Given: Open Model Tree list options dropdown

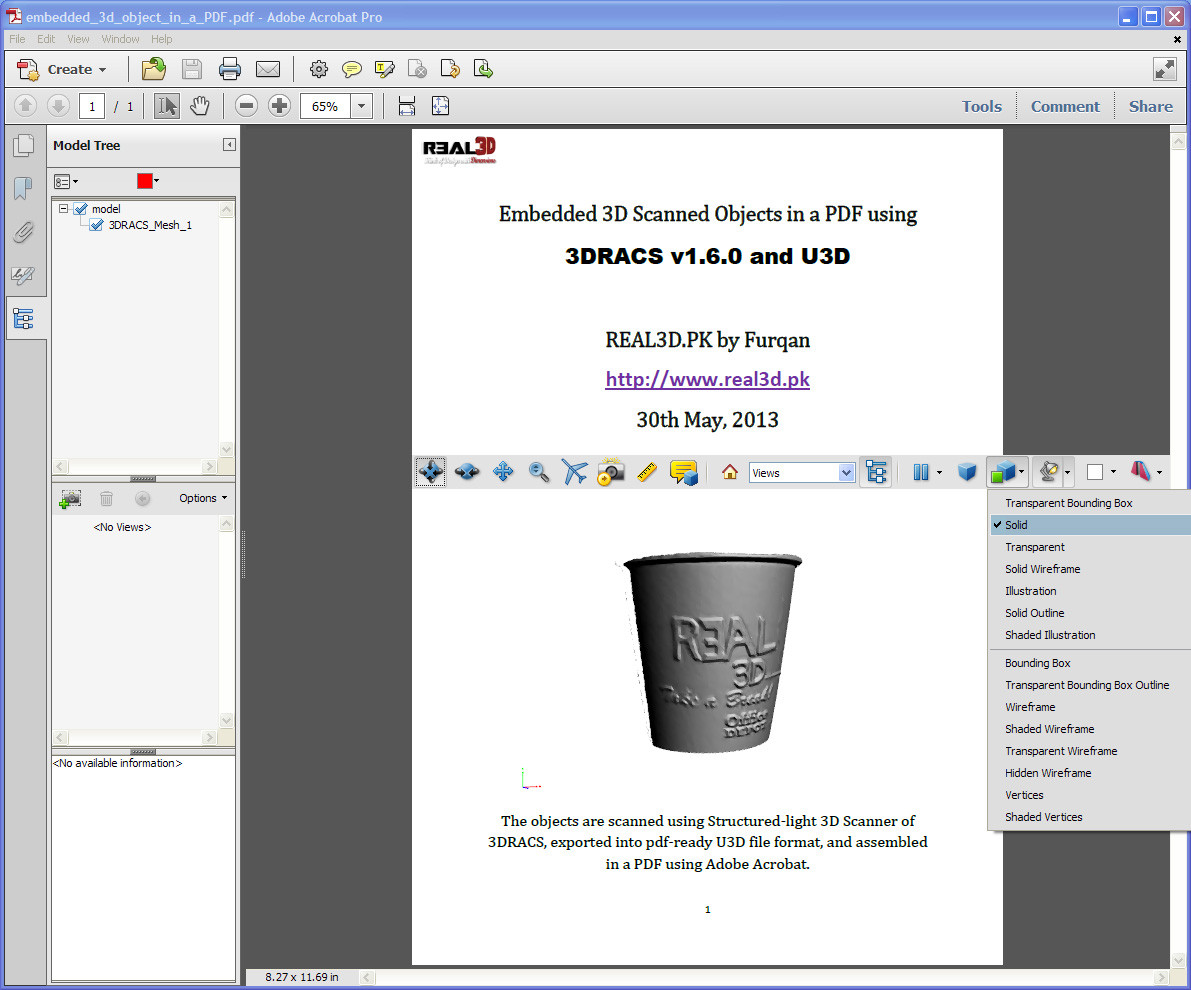Looking at the screenshot, I should point(66,181).
